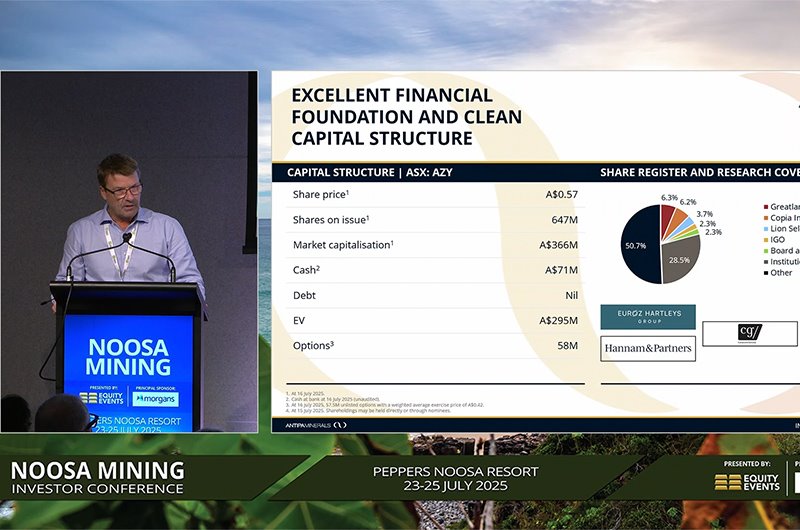The image size is (800, 530).
Task: Click the 'Nil' debt value
Action: (x=572, y=295)
